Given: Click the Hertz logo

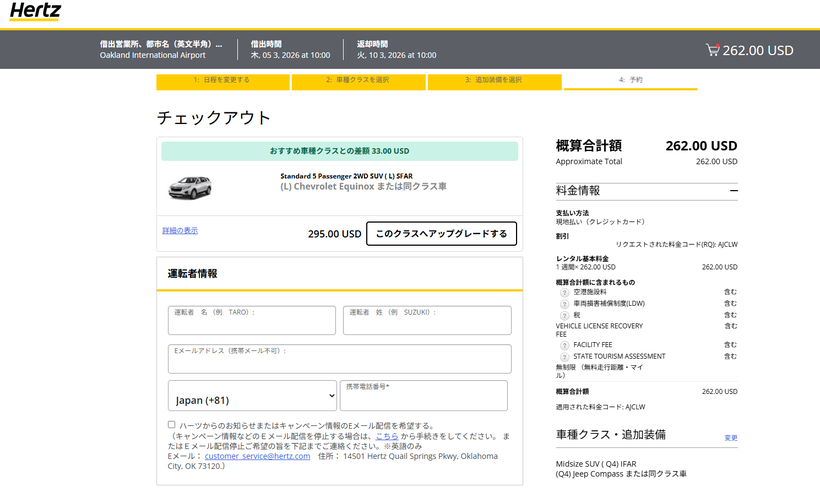Looking at the screenshot, I should (35, 13).
